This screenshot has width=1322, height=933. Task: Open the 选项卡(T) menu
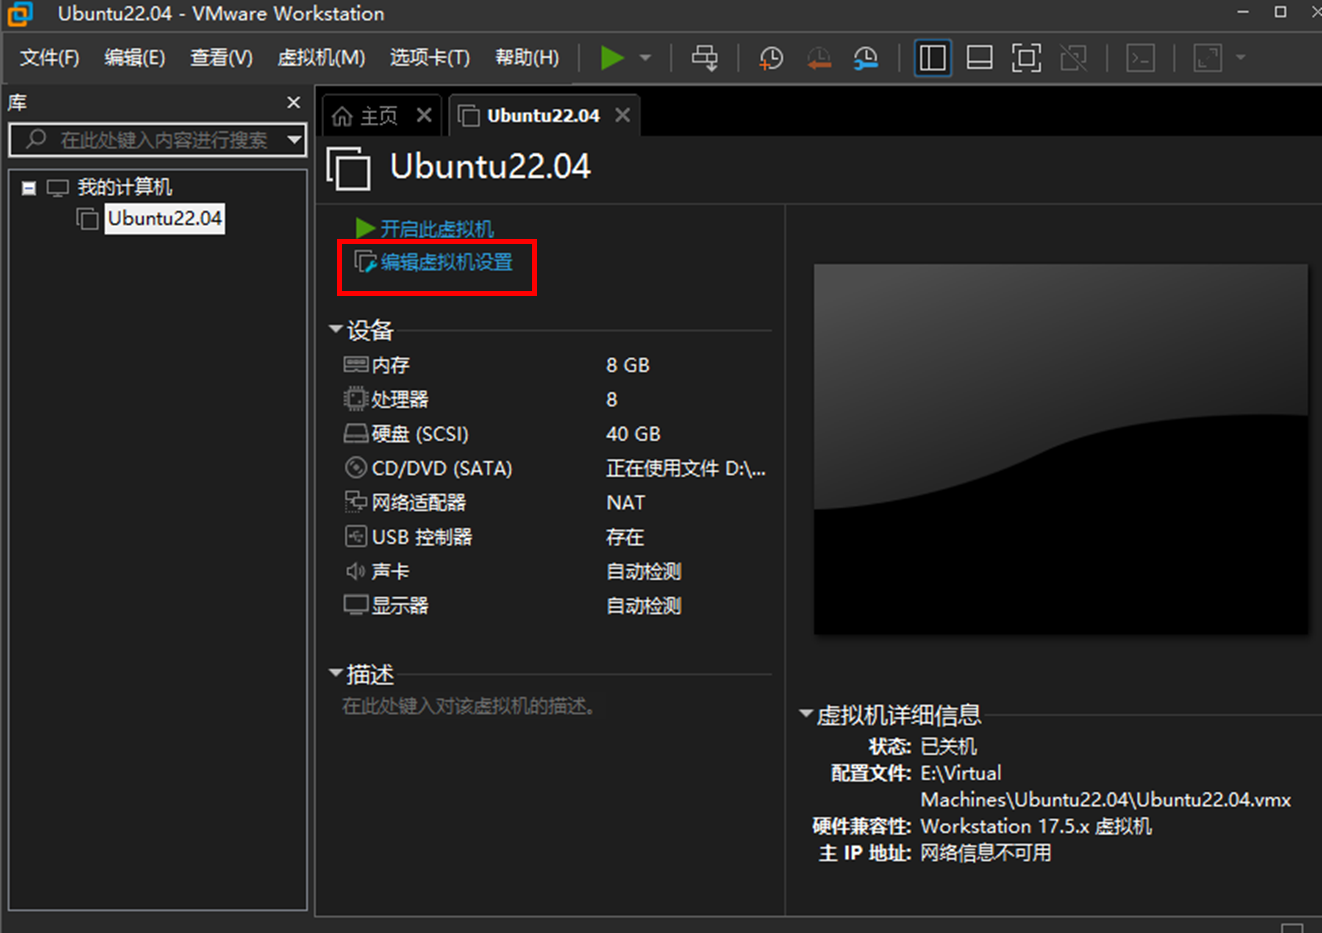pyautogui.click(x=429, y=58)
